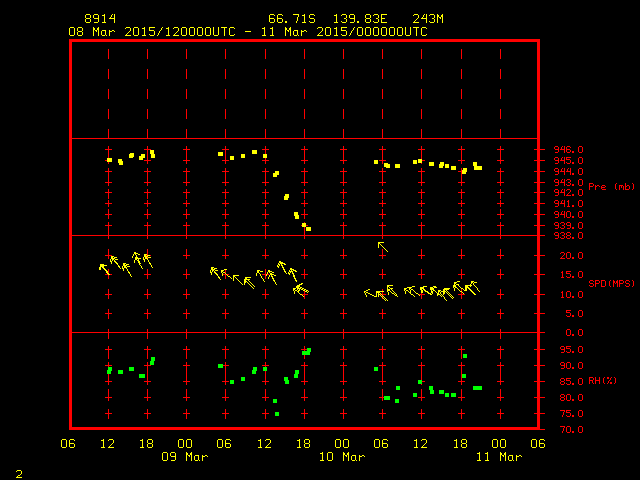Screen dimensions: 640x480
Task: Click the 11 Mar date label
Action: [497, 457]
